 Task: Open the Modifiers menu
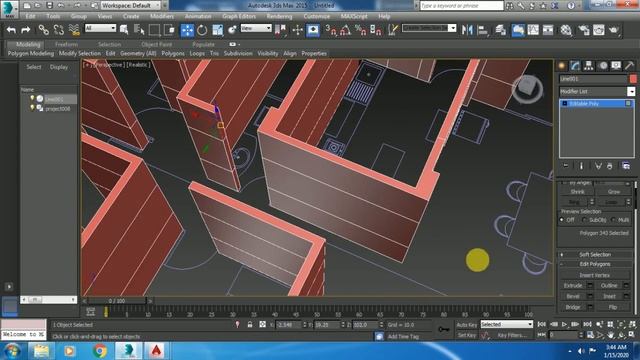[x=162, y=16]
